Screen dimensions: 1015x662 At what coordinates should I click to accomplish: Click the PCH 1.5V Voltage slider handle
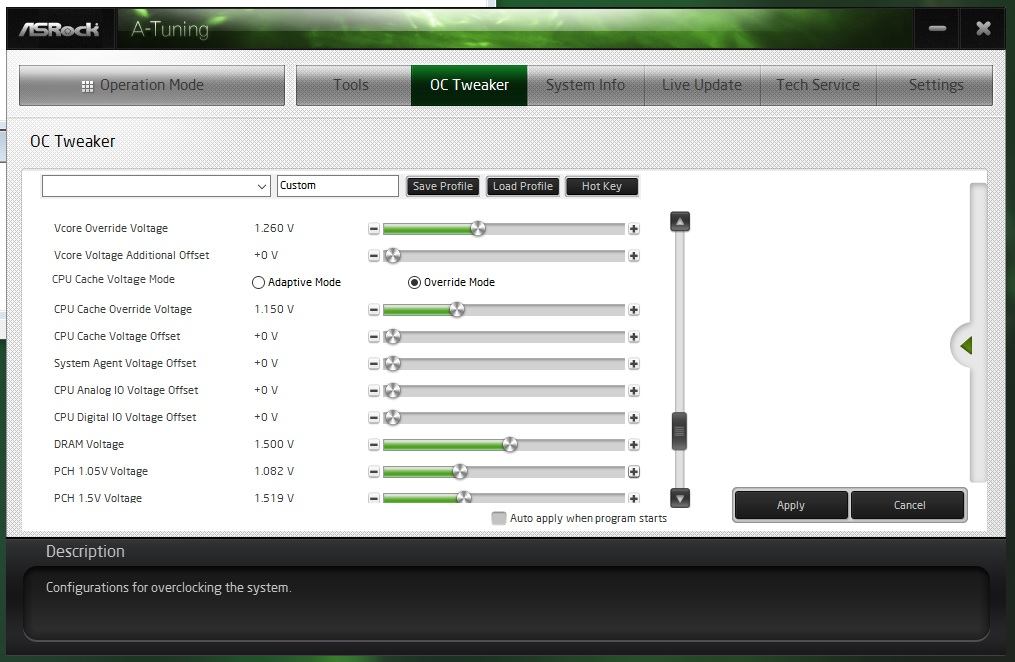tap(464, 498)
